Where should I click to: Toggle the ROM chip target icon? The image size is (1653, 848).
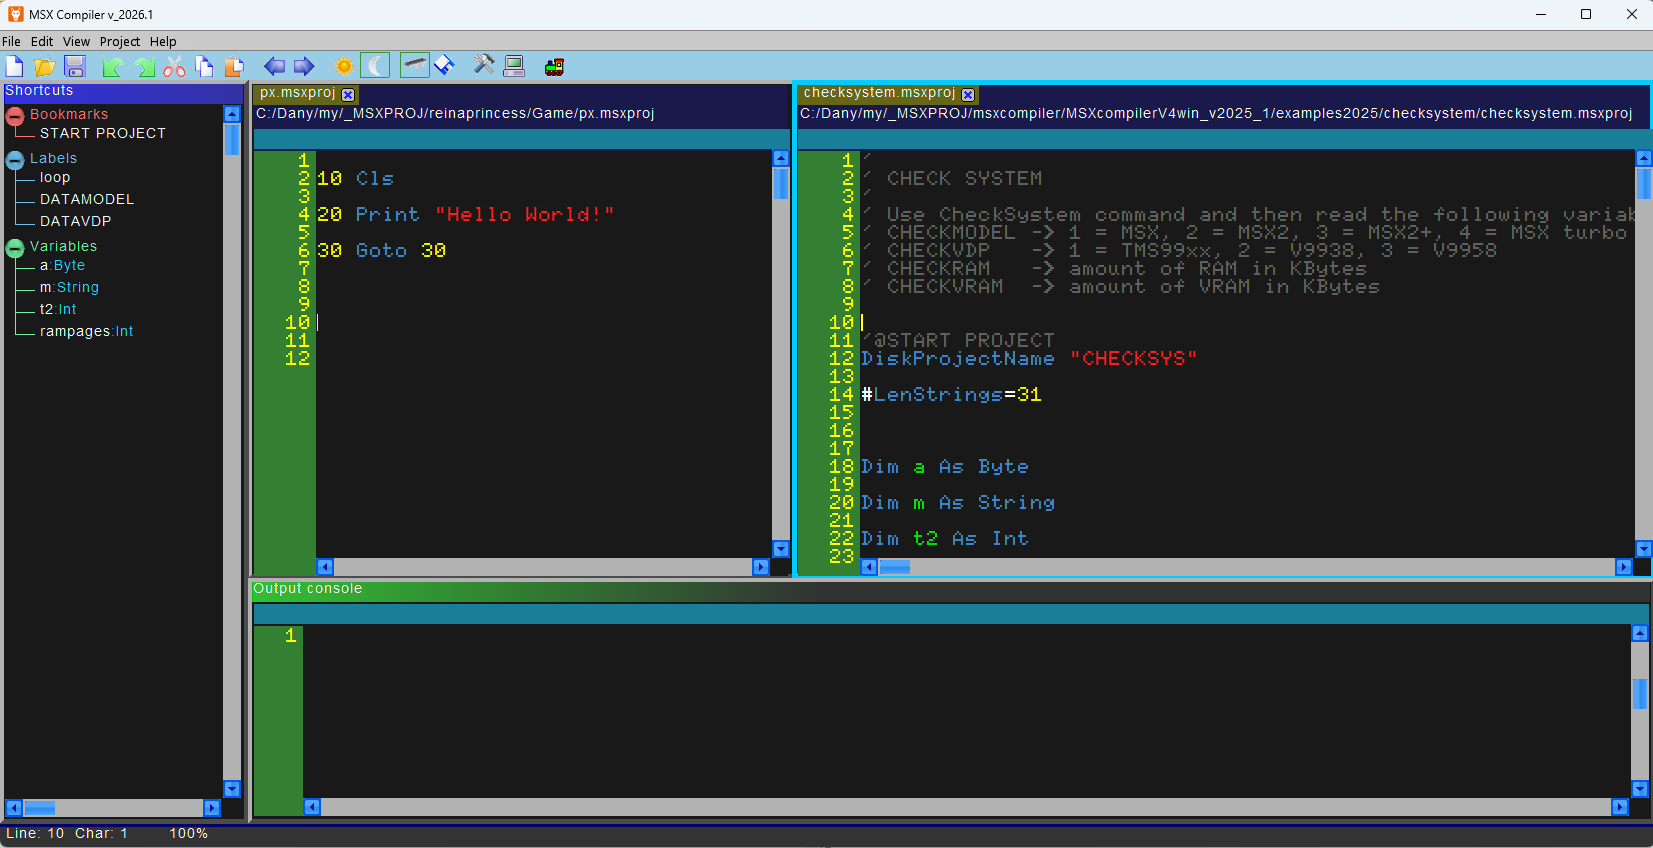[415, 66]
